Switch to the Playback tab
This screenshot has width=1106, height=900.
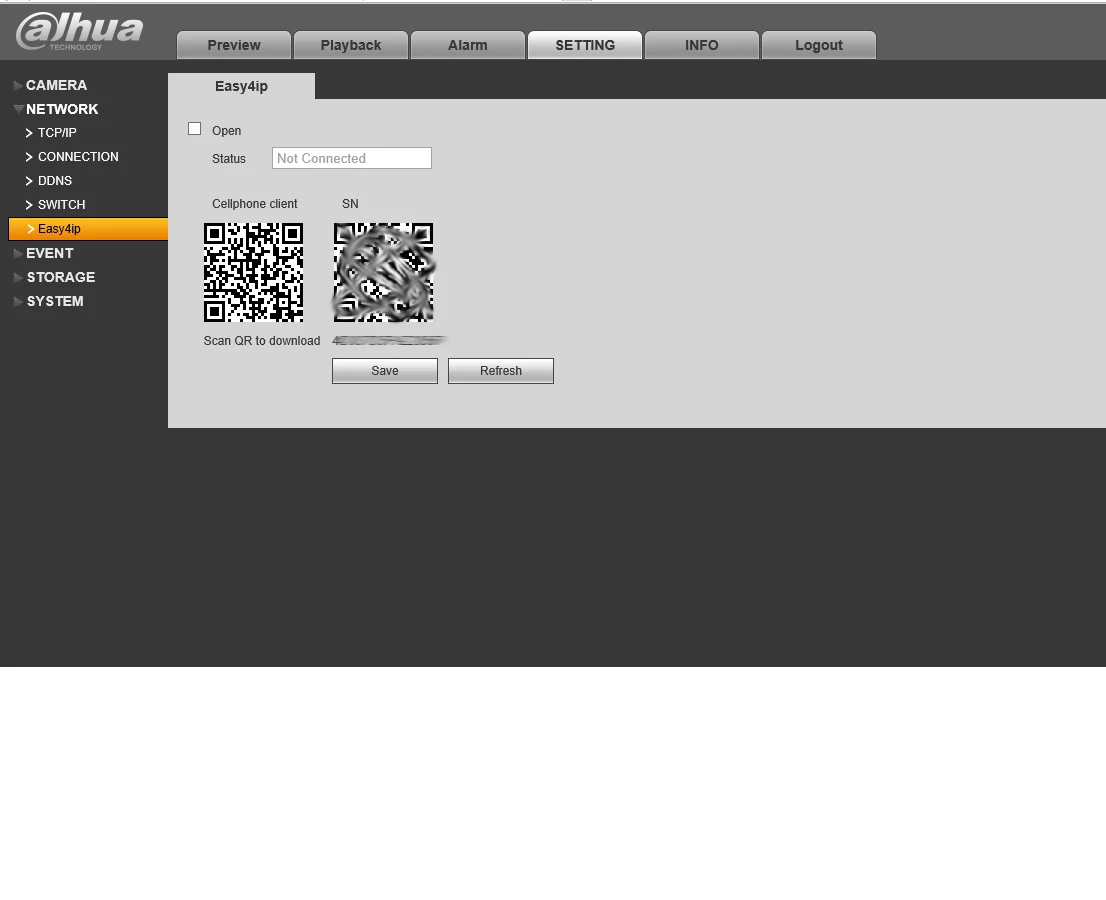click(x=351, y=45)
